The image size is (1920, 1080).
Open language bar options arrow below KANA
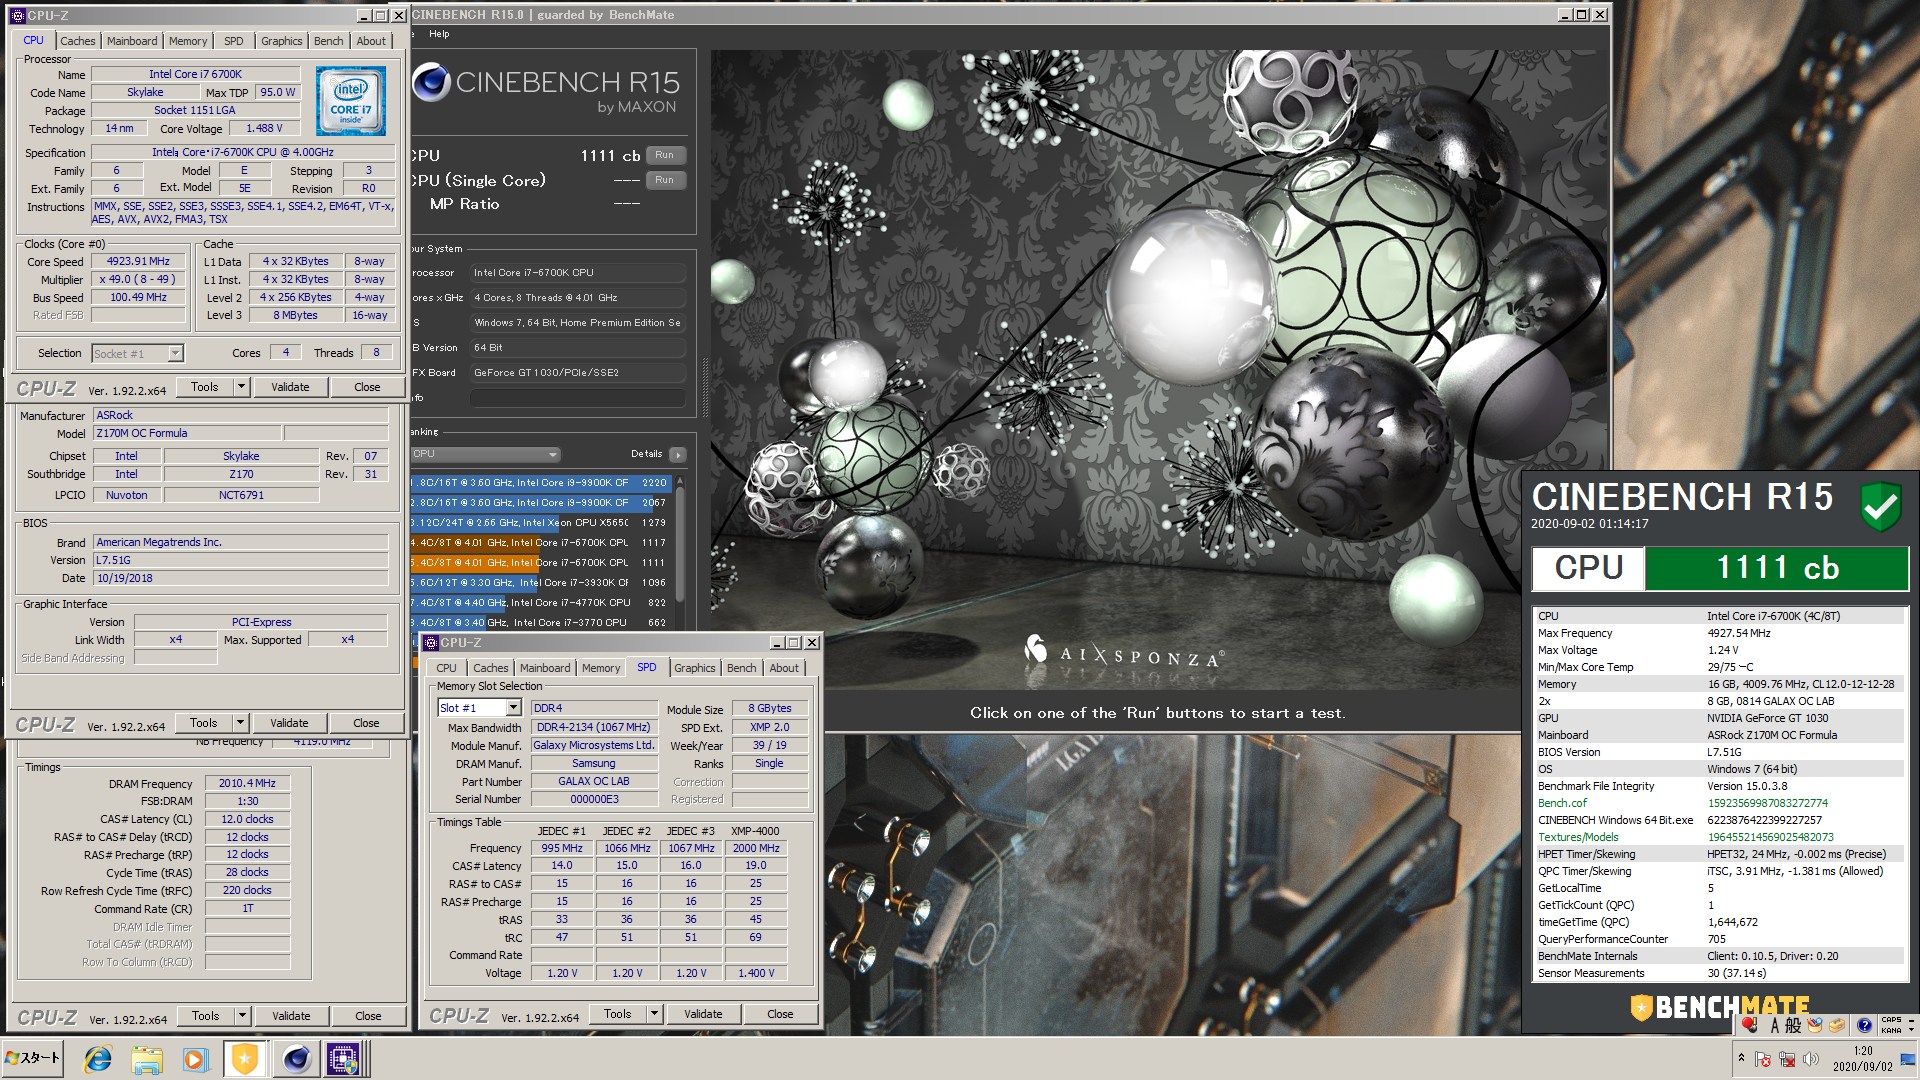click(x=1911, y=1030)
